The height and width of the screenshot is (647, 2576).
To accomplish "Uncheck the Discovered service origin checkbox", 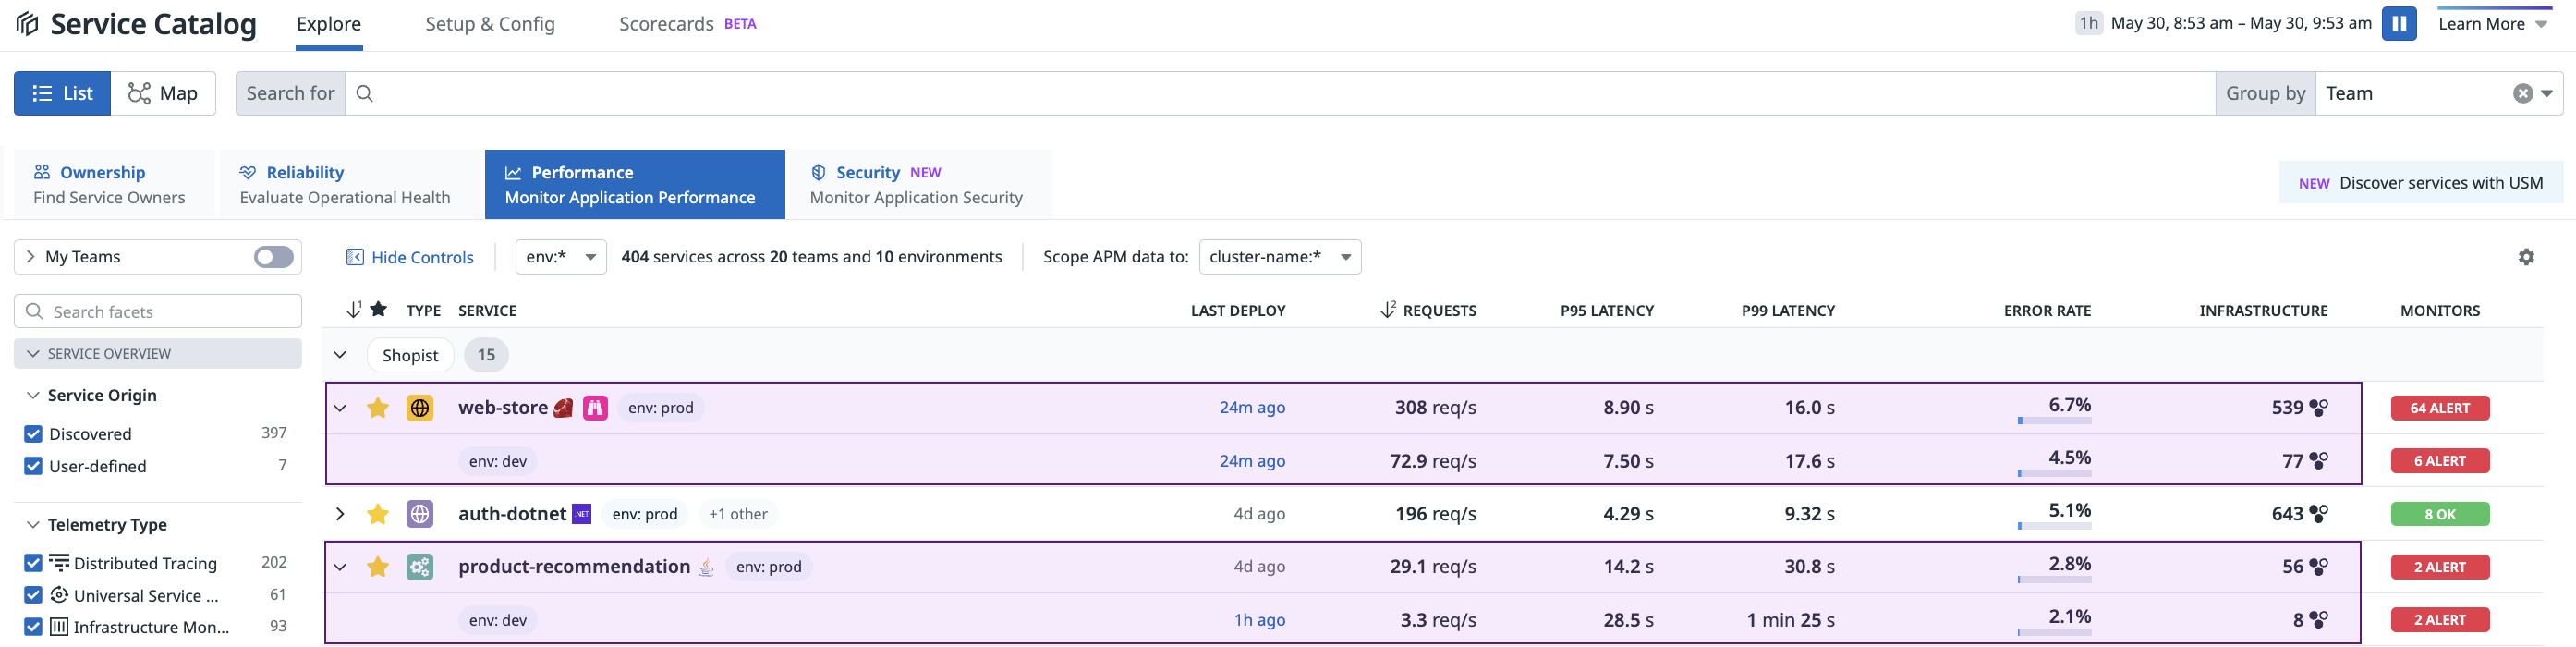I will [33, 434].
